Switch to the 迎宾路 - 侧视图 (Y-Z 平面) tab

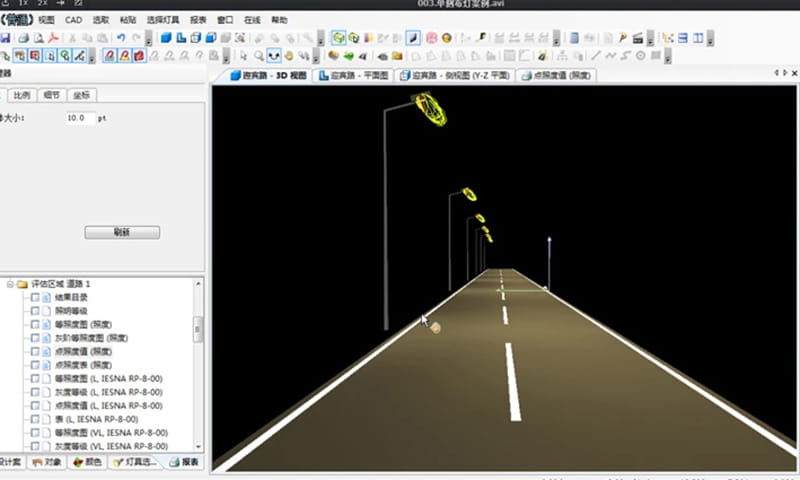pyautogui.click(x=455, y=75)
